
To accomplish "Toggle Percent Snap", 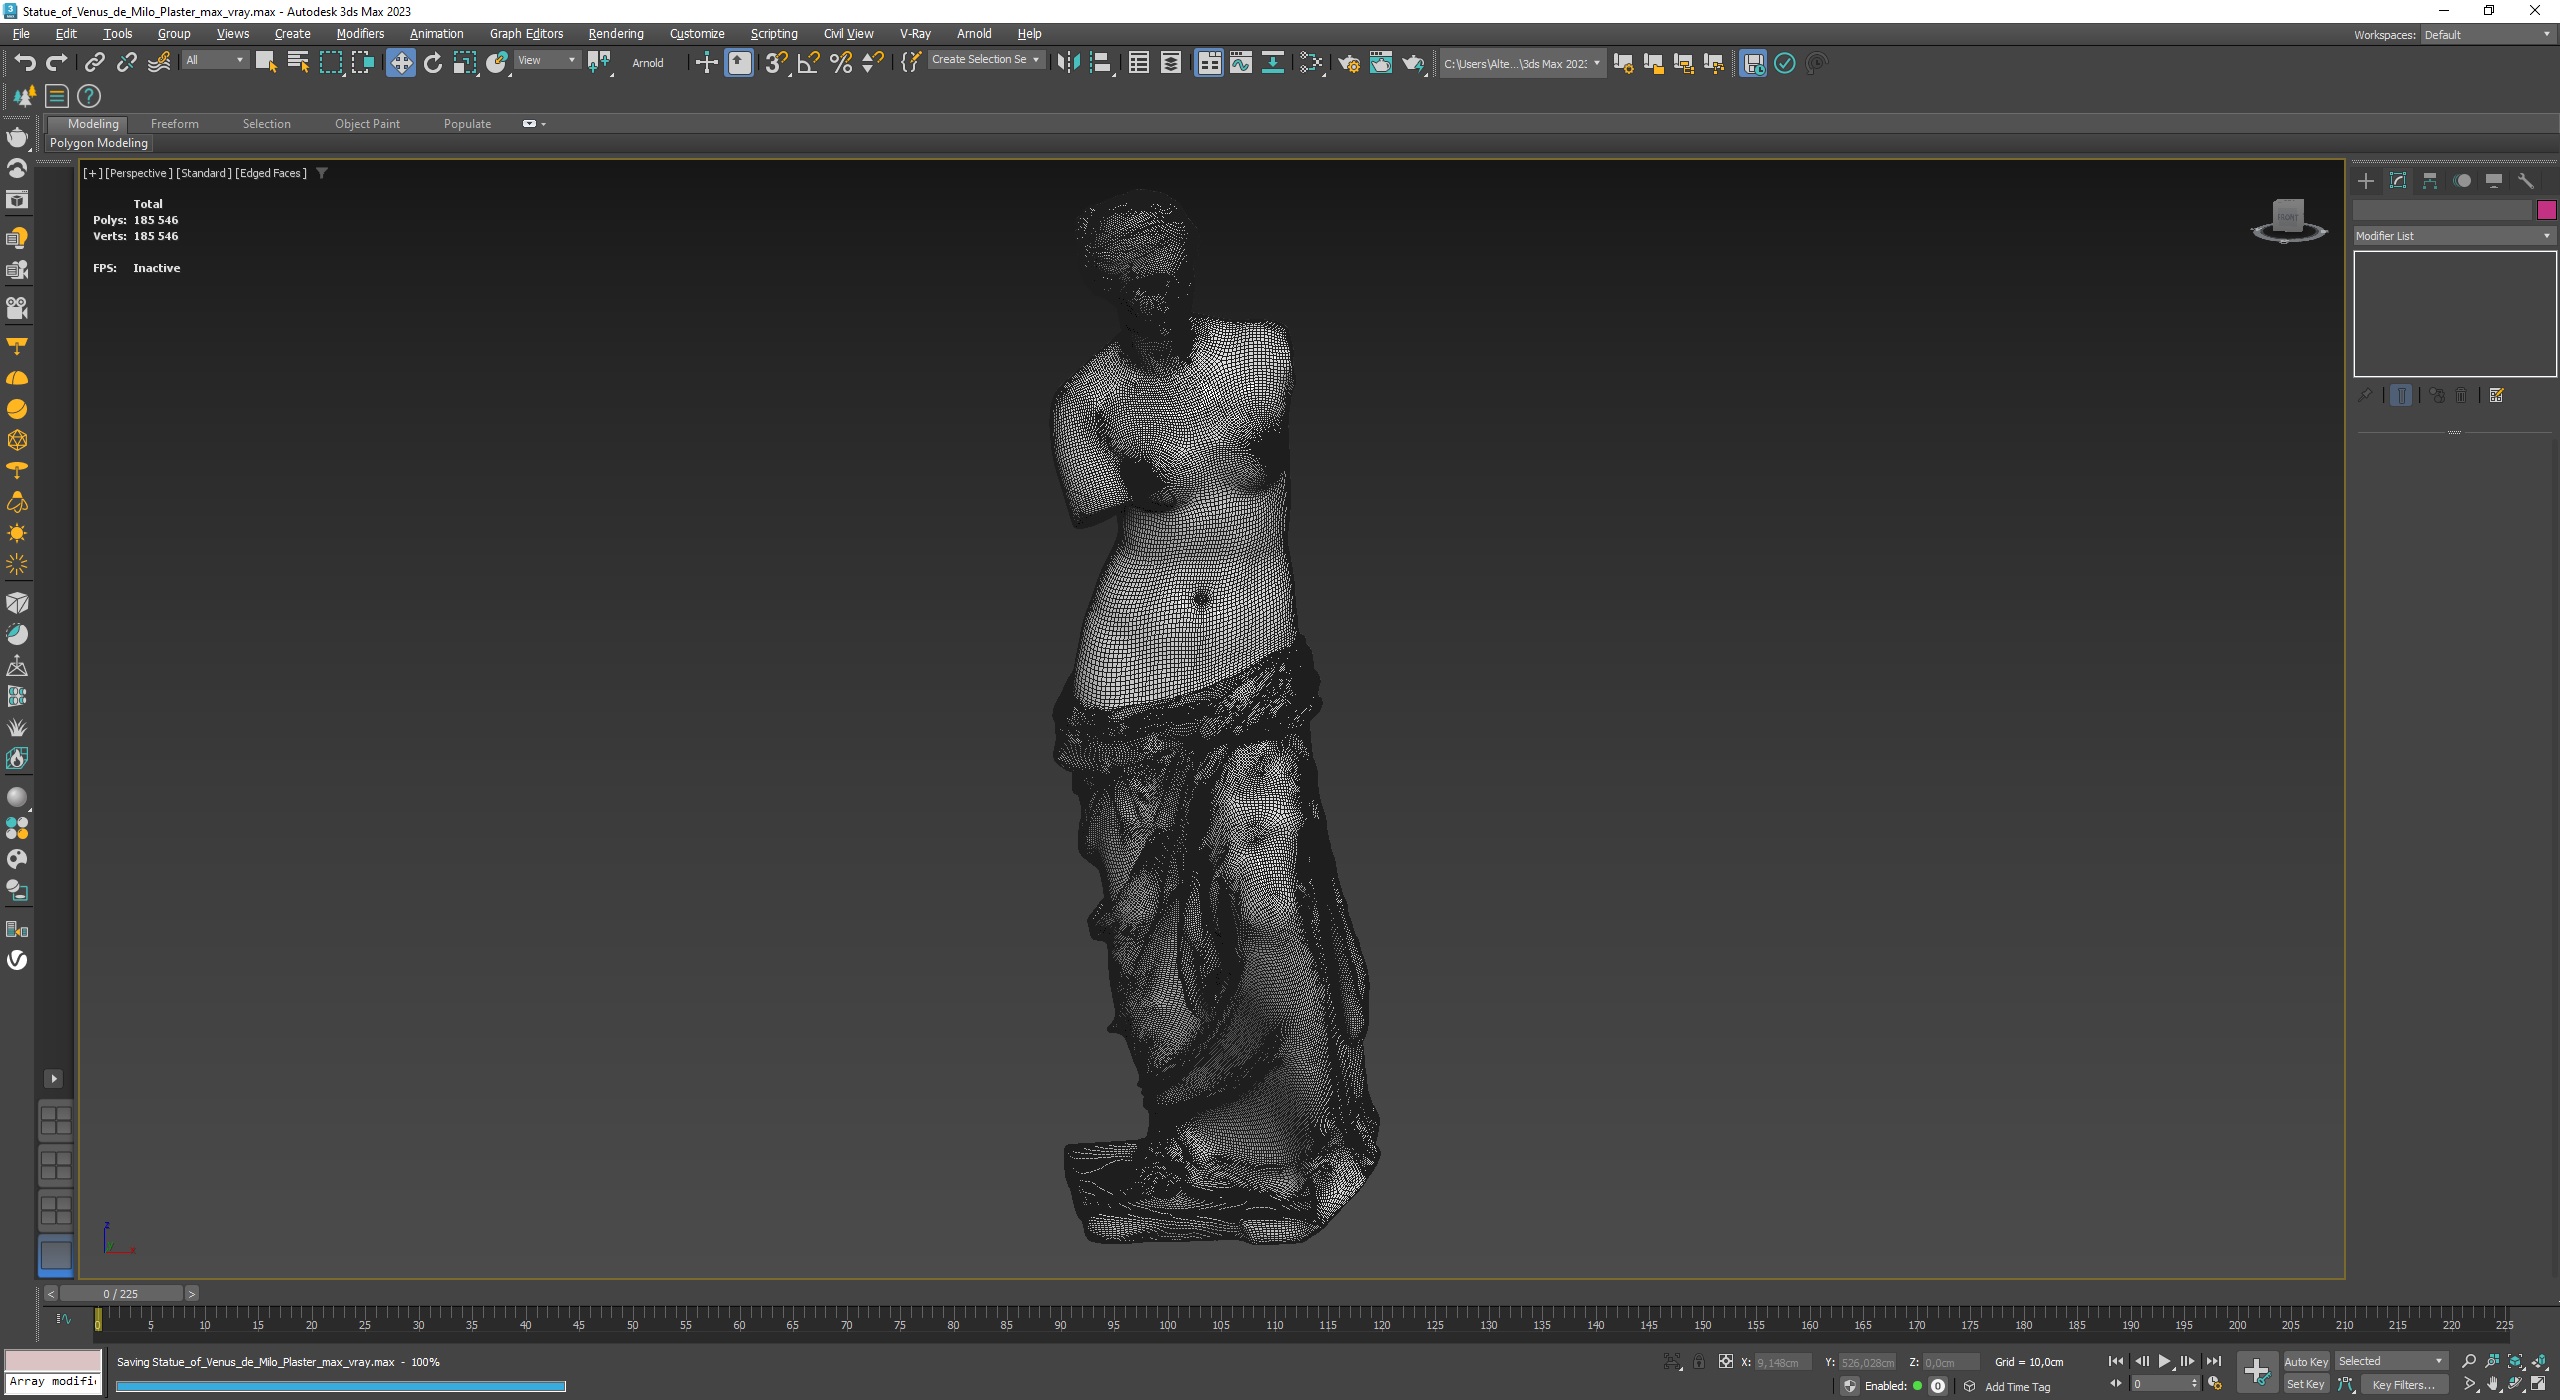I will (x=841, y=63).
